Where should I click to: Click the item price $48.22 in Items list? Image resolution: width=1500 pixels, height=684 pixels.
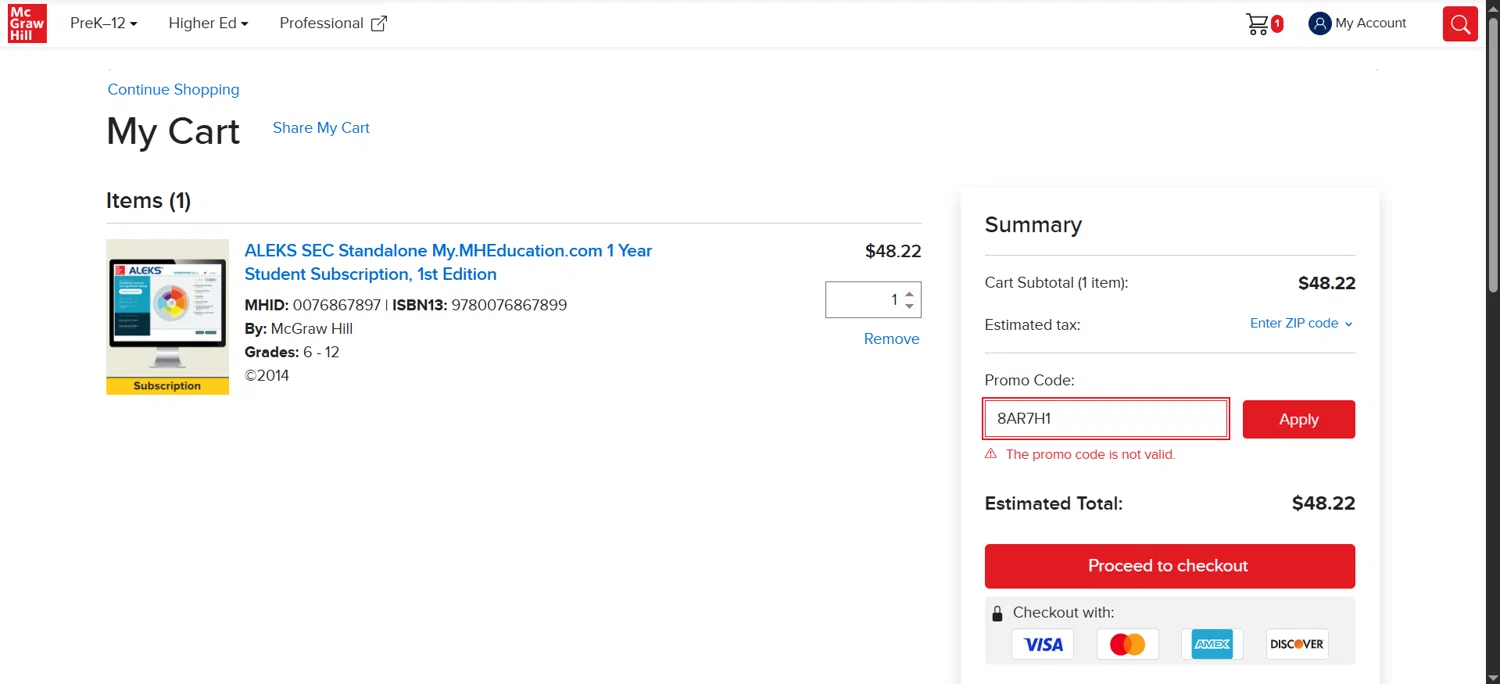[x=892, y=251]
